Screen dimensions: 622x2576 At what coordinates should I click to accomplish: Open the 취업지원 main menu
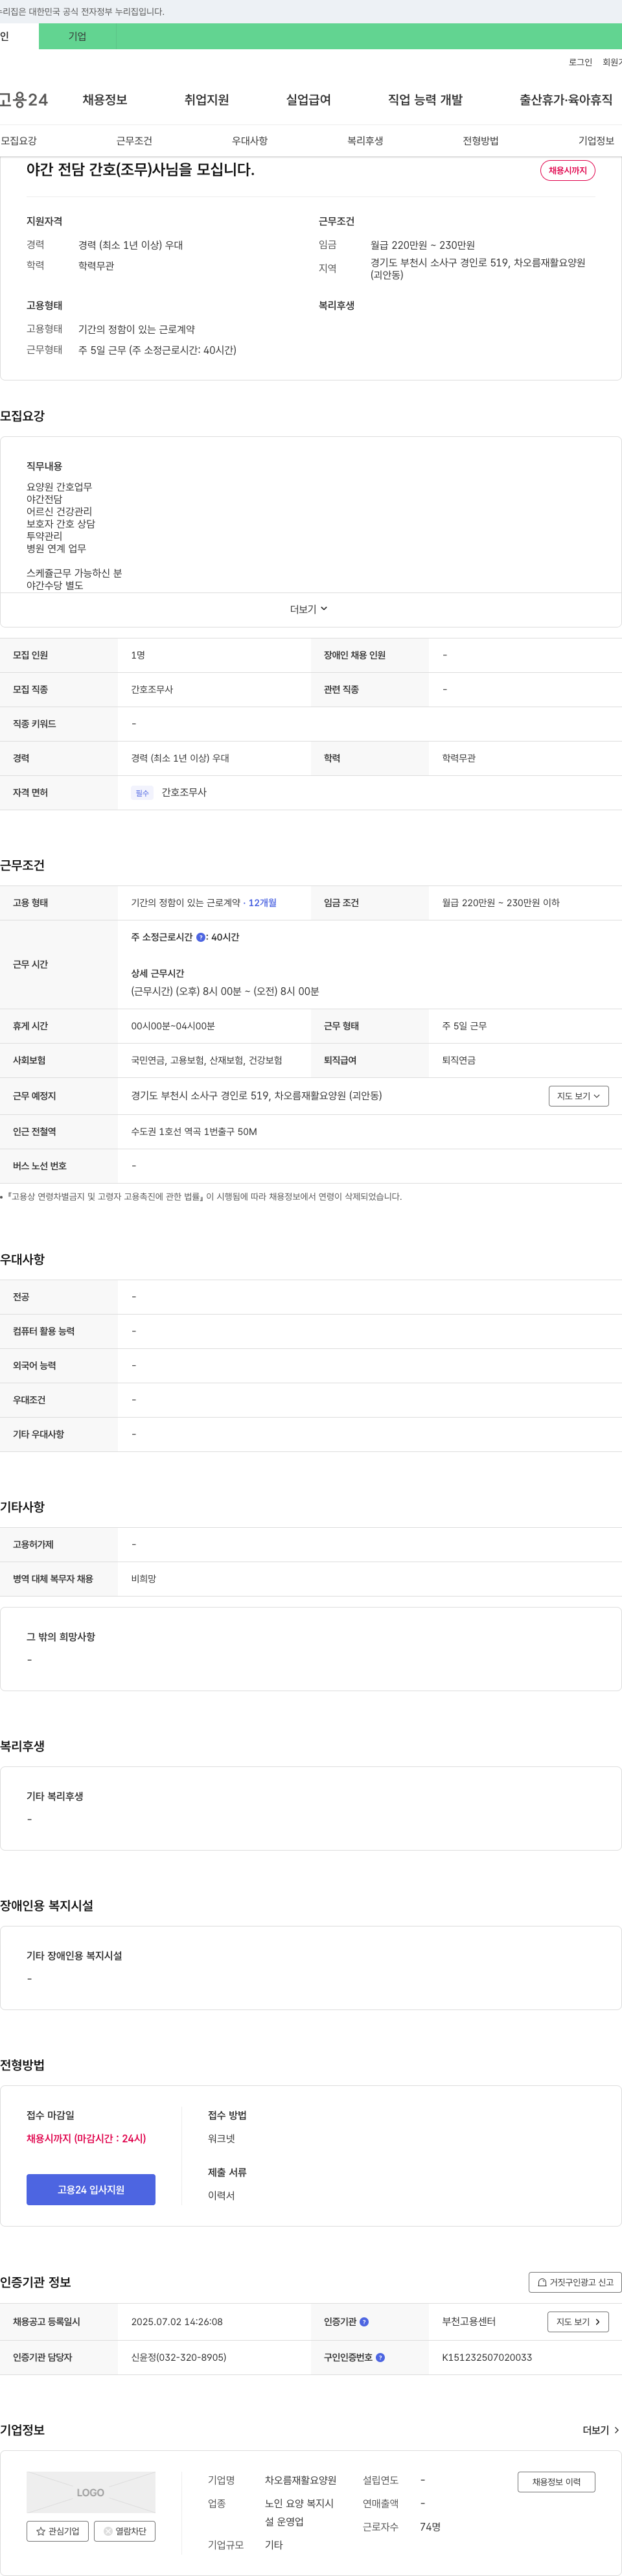[207, 100]
